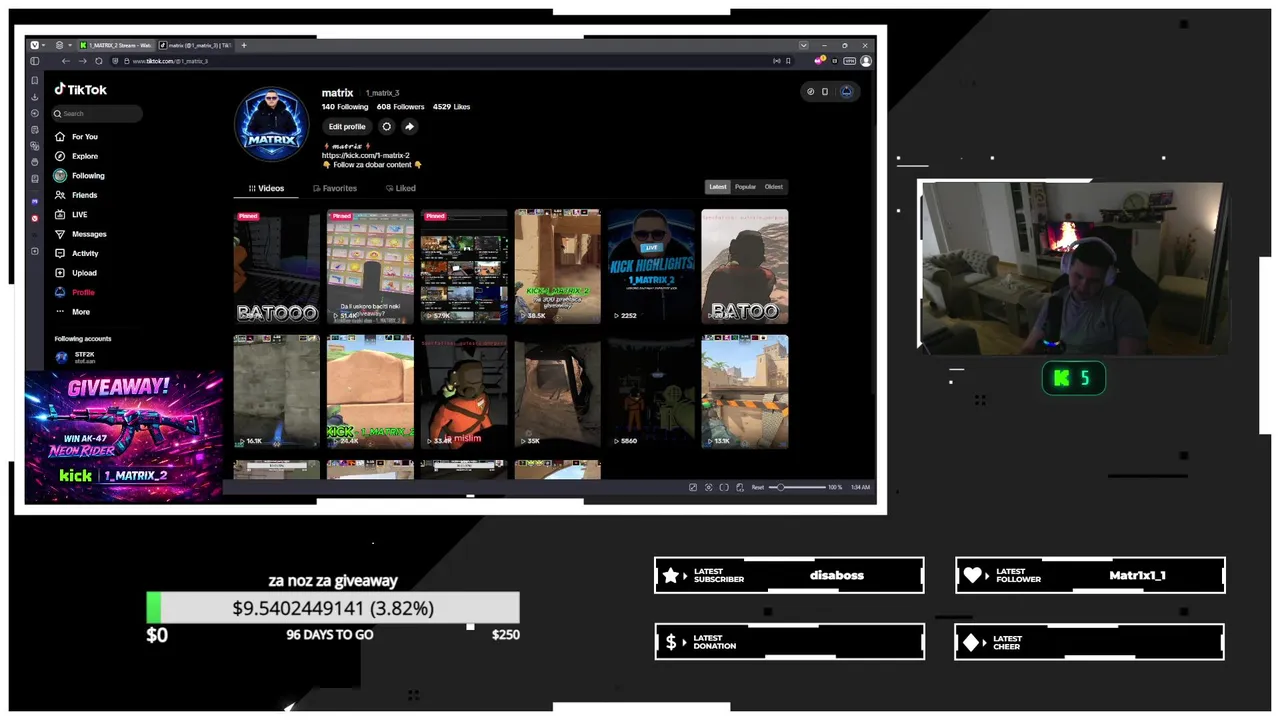Switch to the Favorites tab
This screenshot has height=720, width=1280.
pyautogui.click(x=335, y=188)
